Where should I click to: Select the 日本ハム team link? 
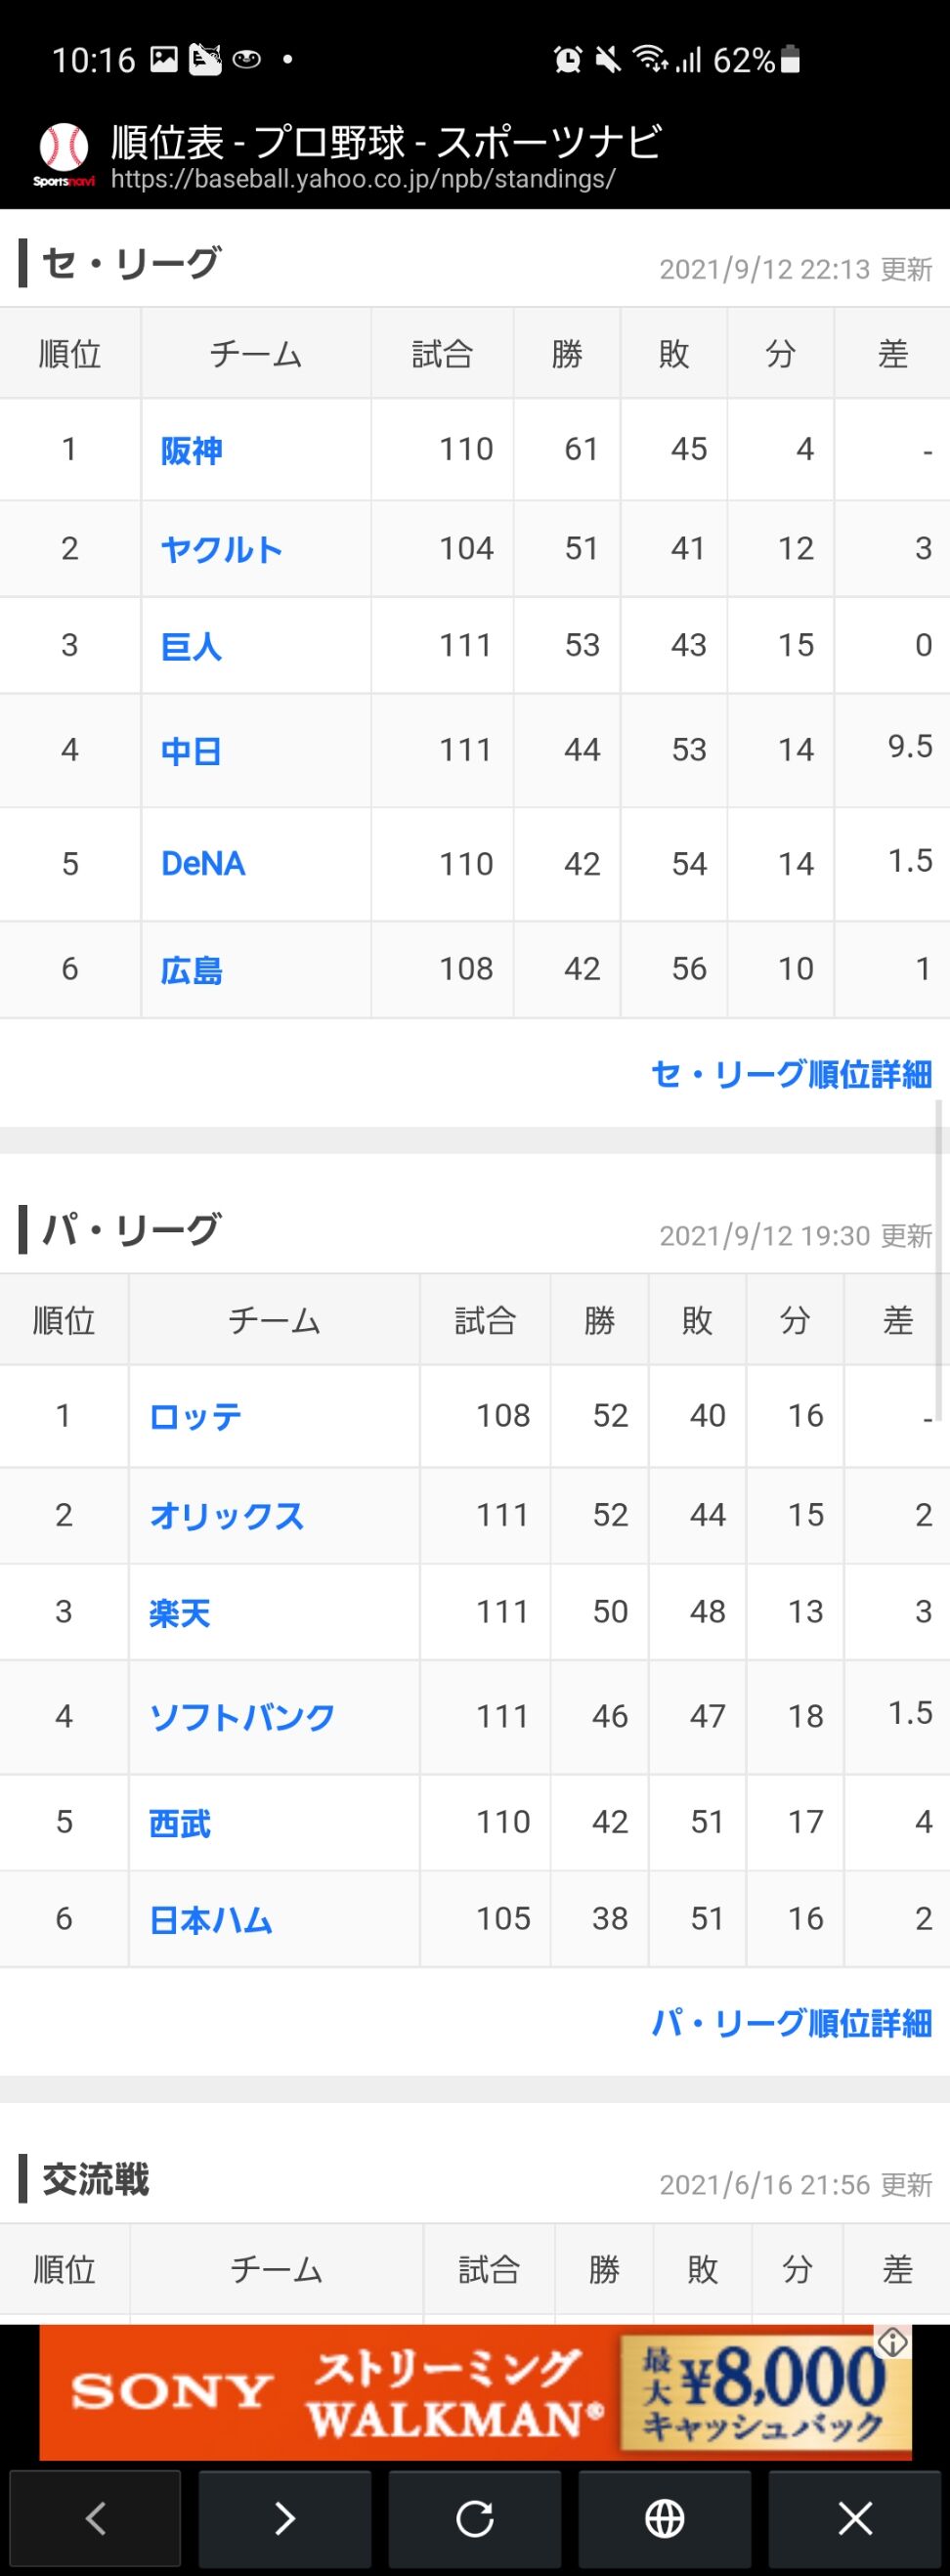[211, 1919]
